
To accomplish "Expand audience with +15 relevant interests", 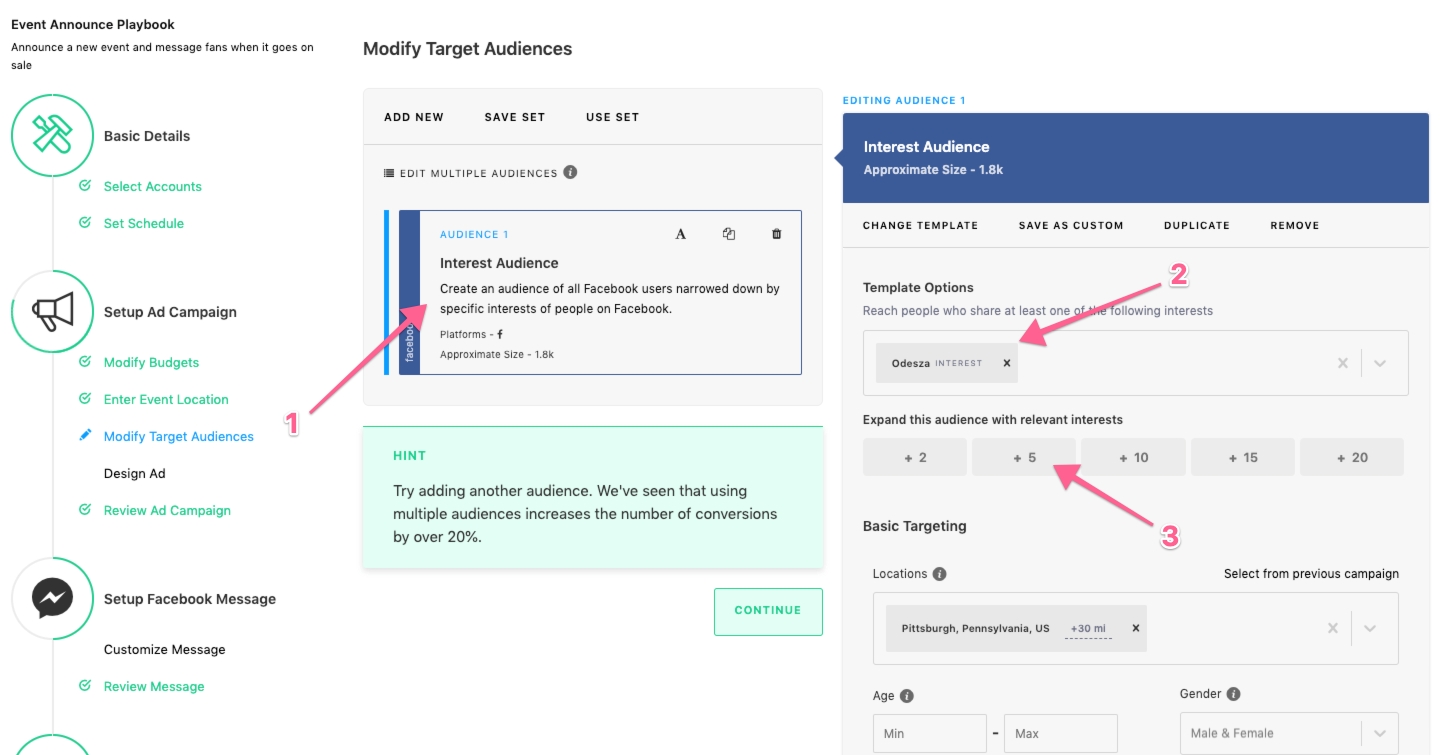I will 1243,457.
